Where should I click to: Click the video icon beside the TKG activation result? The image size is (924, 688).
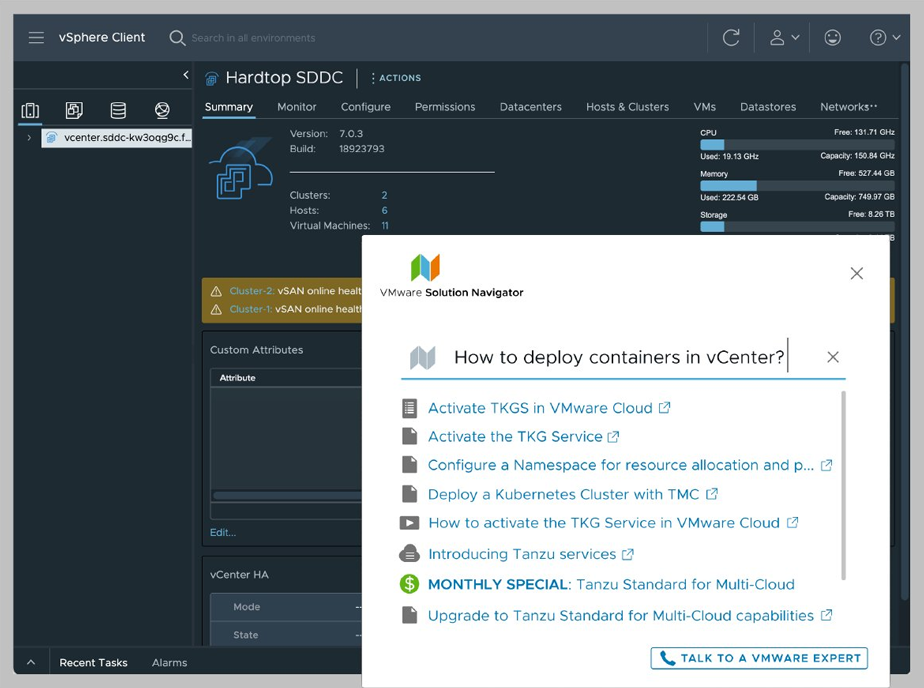410,522
